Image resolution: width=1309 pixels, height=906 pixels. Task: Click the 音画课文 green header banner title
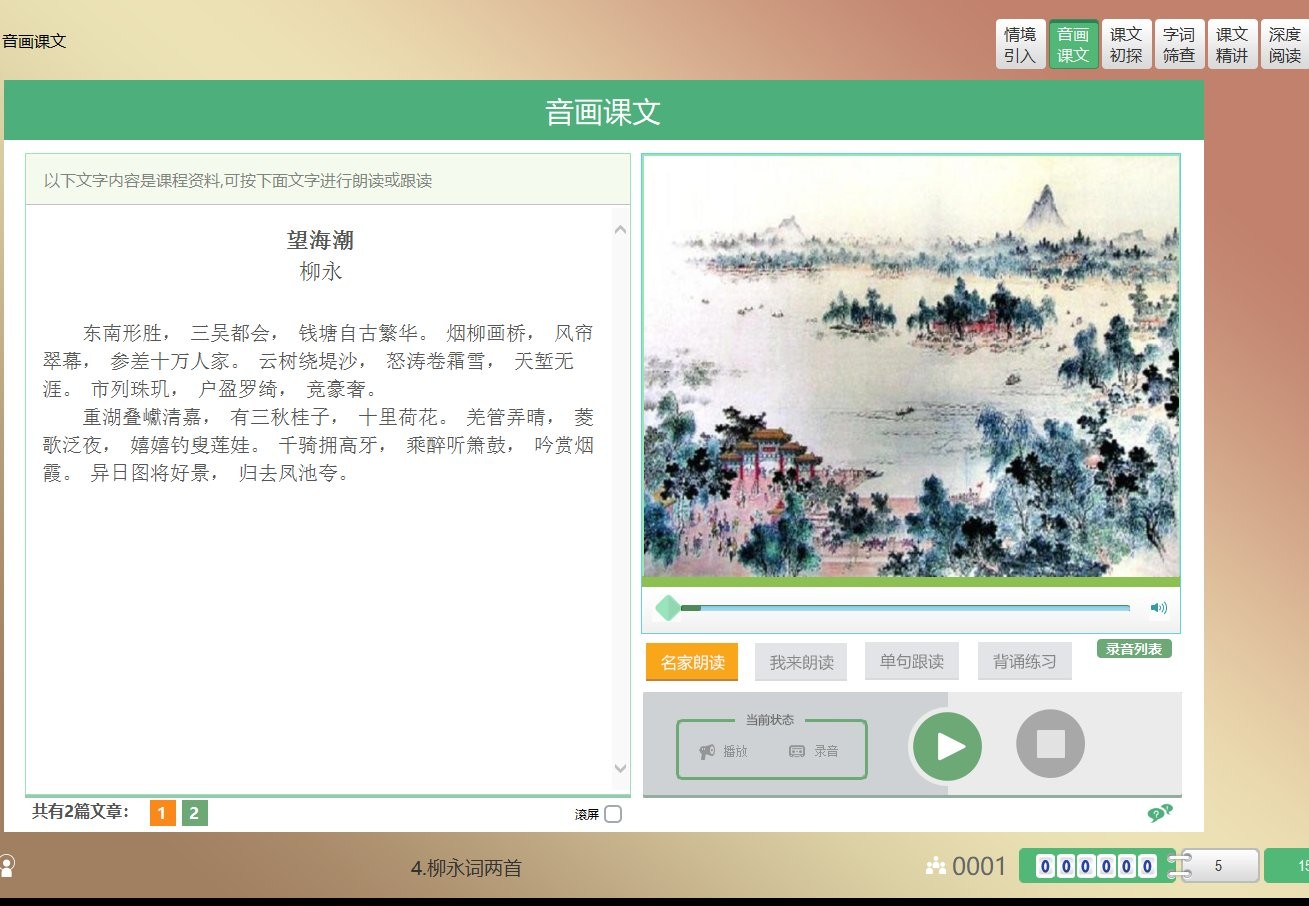[603, 111]
